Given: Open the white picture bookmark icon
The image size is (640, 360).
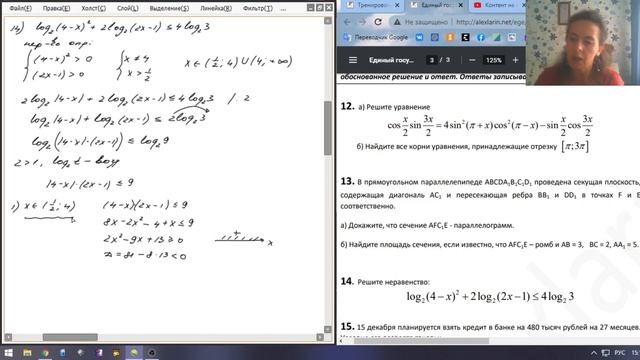Looking at the screenshot, I should (x=512, y=37).
